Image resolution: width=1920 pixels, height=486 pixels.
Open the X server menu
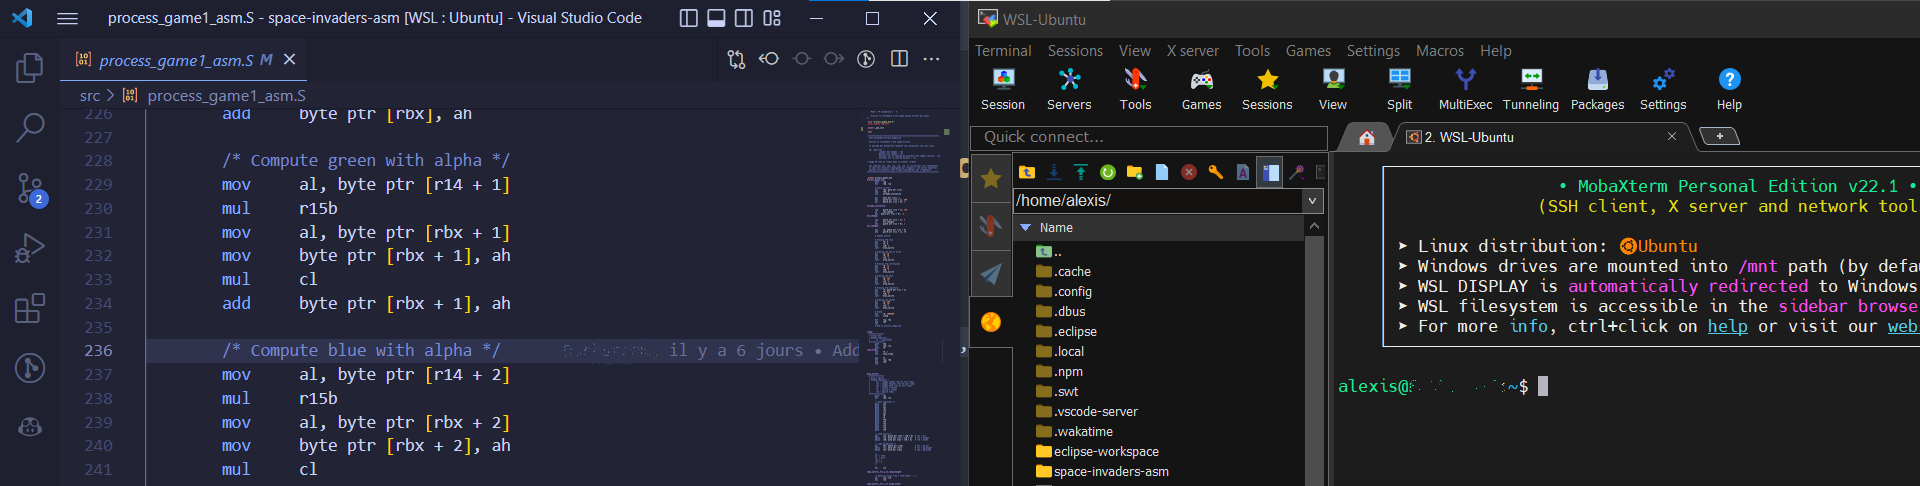[1193, 51]
